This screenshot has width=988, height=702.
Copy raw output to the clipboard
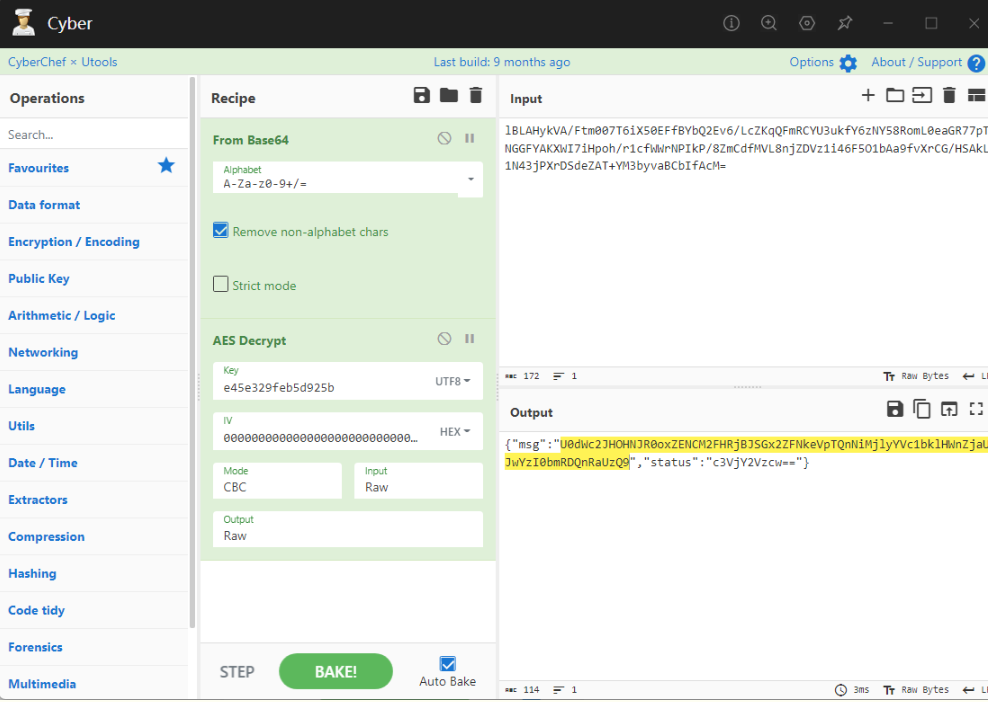922,409
